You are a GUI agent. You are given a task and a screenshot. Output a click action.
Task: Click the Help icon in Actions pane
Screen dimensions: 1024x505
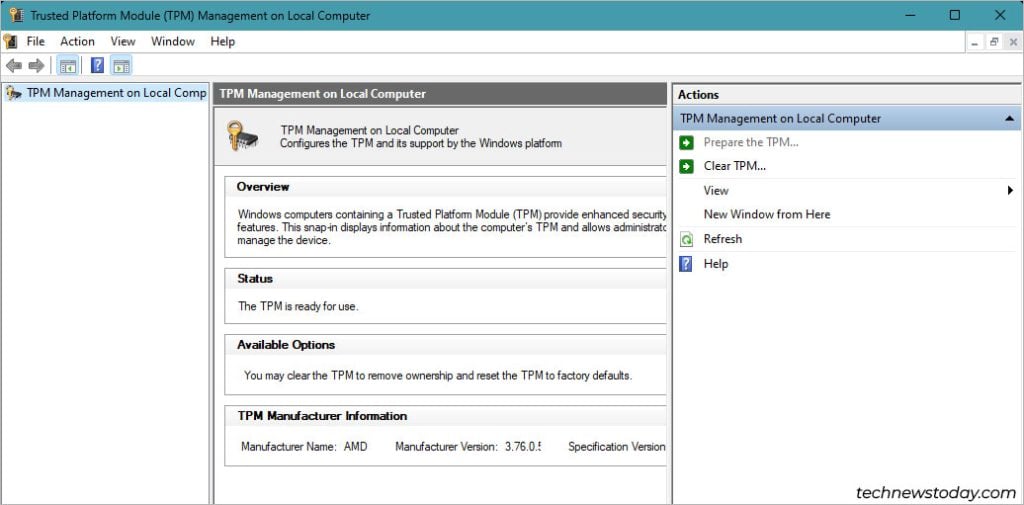click(x=686, y=264)
